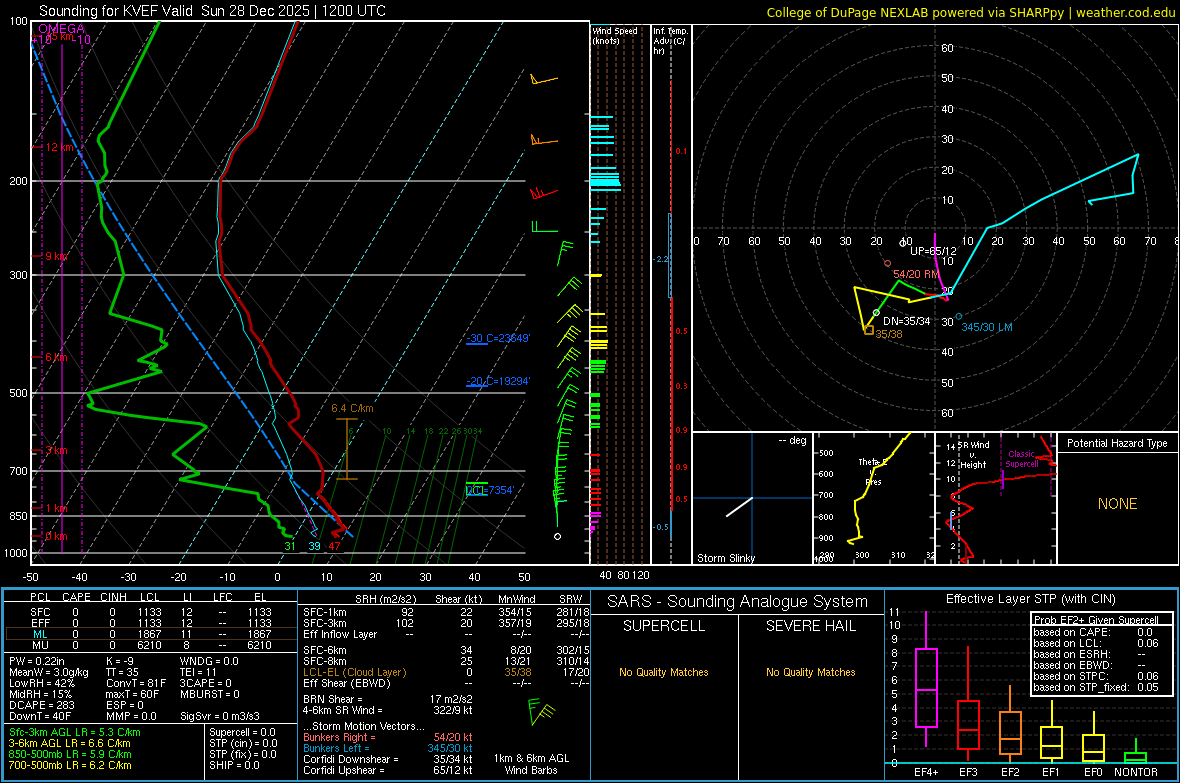Click the 6.4 C/km lapse rate label

click(352, 408)
